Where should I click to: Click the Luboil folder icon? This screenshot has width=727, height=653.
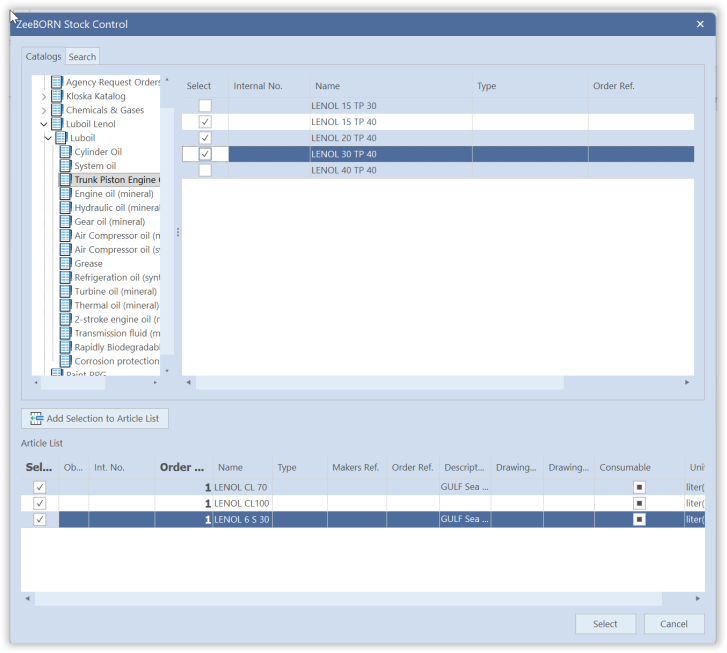pyautogui.click(x=61, y=138)
